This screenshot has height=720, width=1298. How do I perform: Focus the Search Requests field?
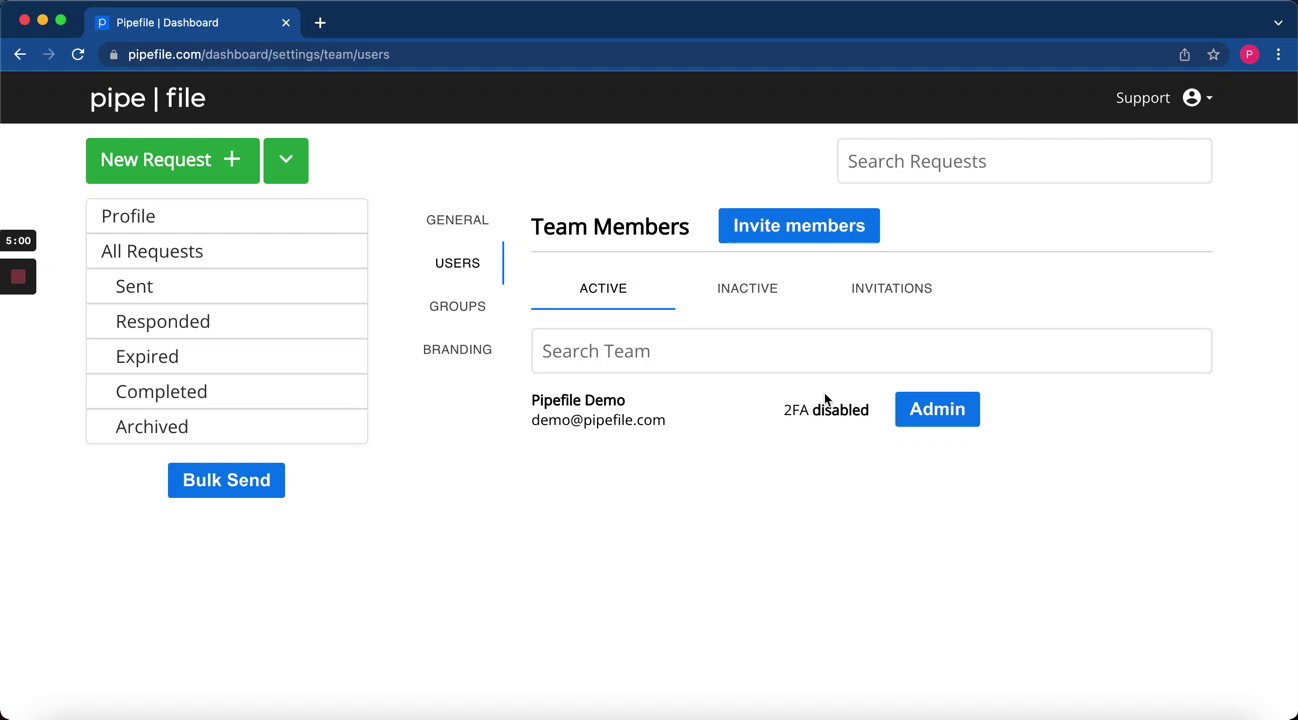pos(1024,161)
